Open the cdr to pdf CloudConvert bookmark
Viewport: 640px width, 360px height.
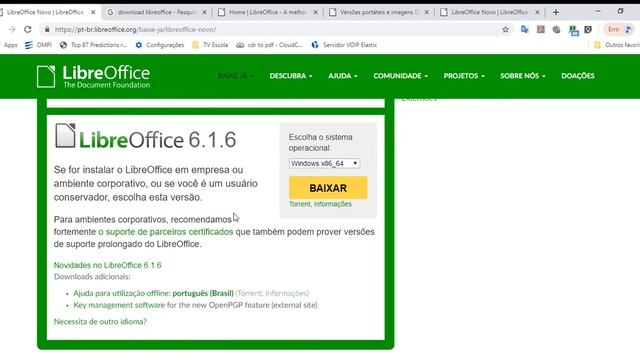tap(269, 45)
